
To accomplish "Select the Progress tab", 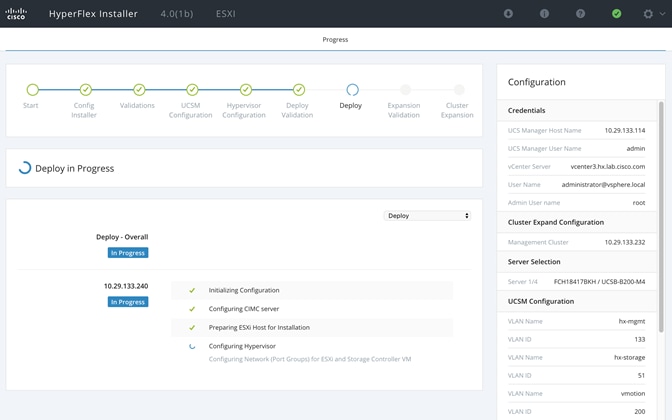I will point(335,39).
